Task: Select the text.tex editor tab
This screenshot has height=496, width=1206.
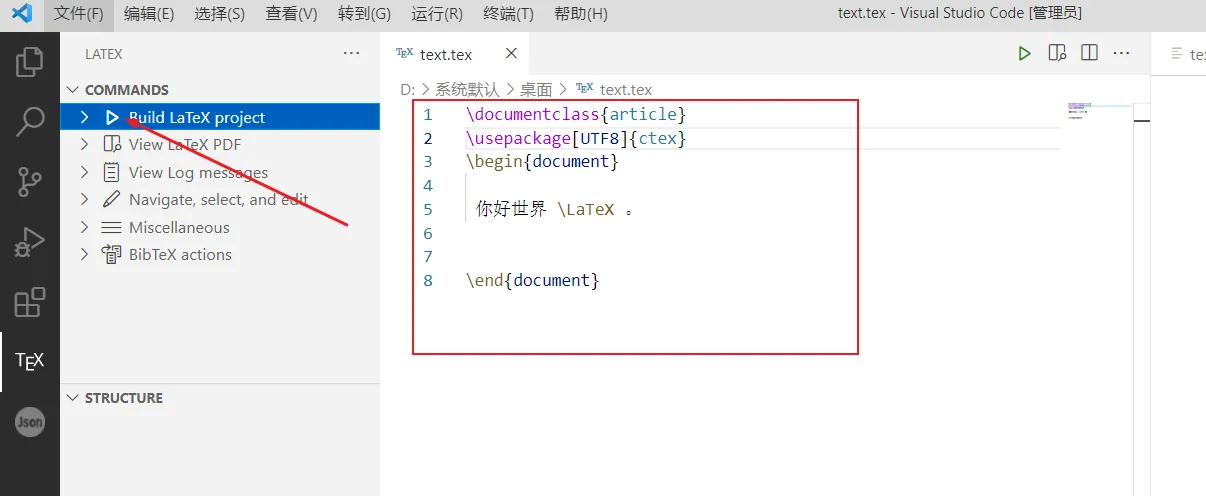Action: pyautogui.click(x=454, y=54)
